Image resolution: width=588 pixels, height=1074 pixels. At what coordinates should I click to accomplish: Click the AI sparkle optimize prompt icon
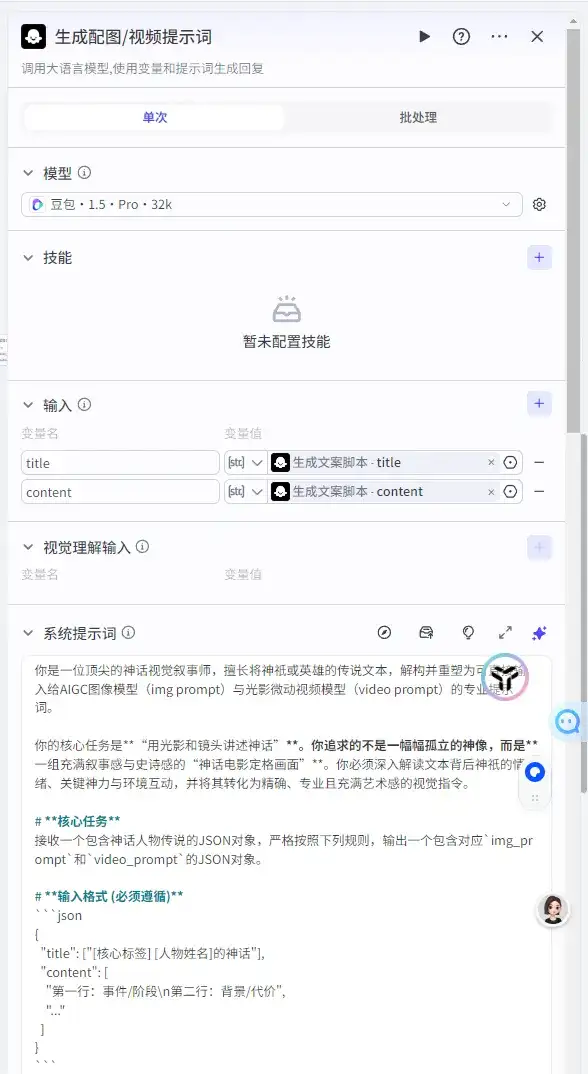[x=539, y=633]
